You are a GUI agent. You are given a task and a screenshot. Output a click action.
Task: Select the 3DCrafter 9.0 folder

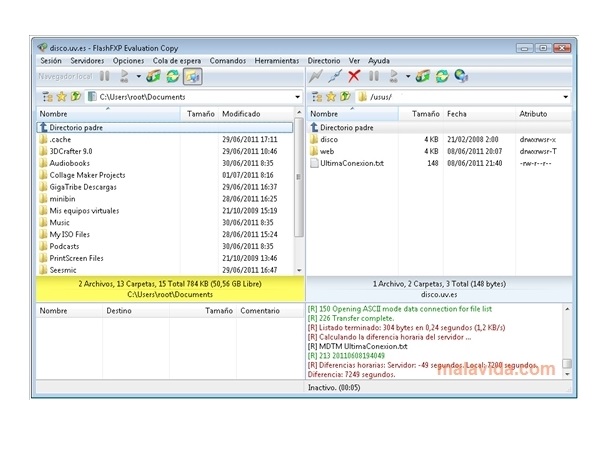click(x=165, y=151)
